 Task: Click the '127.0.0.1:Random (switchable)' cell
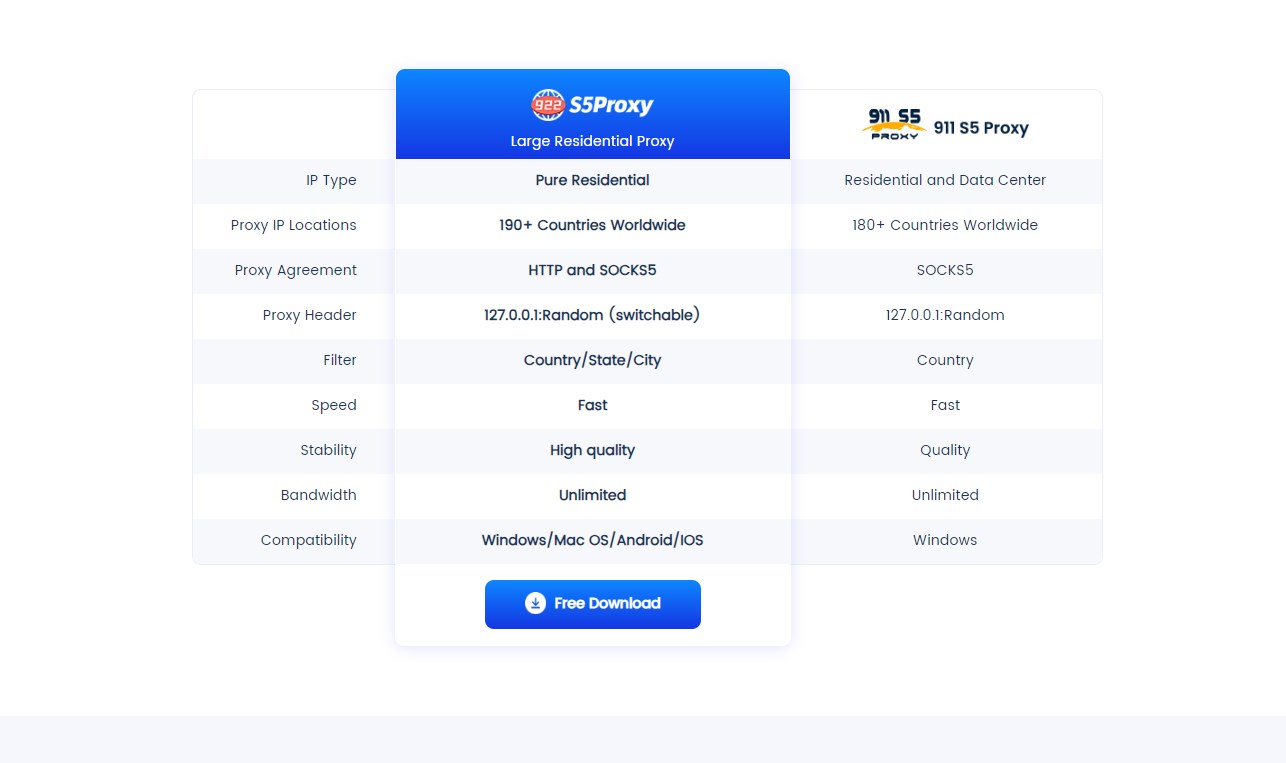(592, 315)
